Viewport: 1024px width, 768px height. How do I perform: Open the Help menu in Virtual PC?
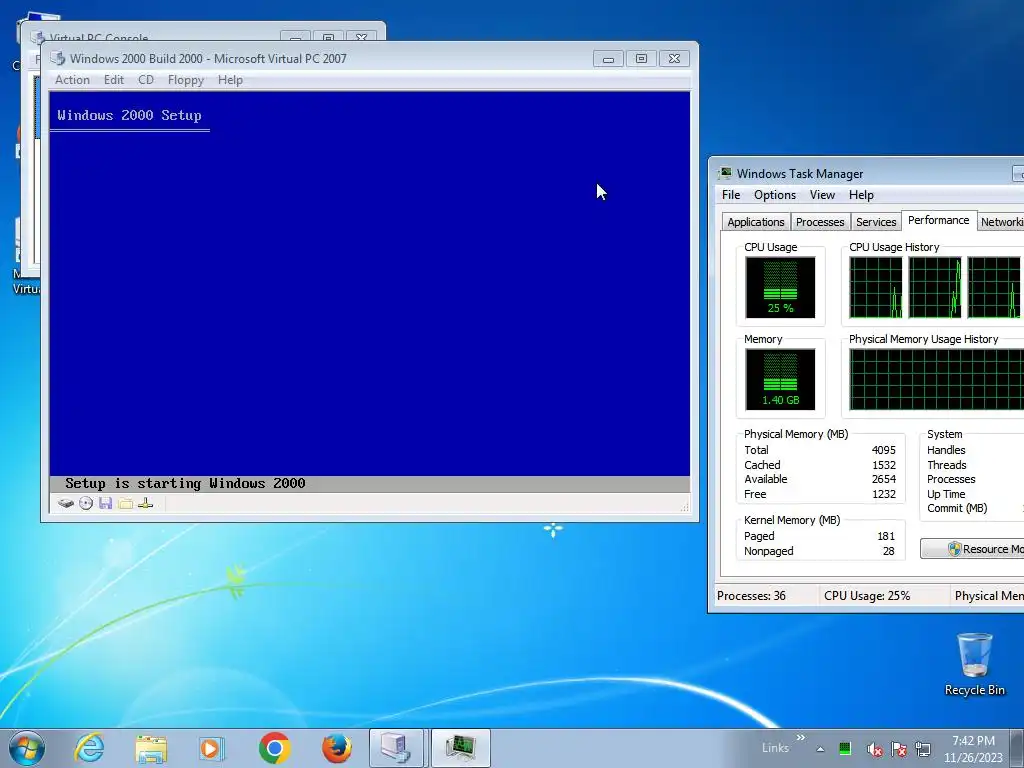coord(231,80)
